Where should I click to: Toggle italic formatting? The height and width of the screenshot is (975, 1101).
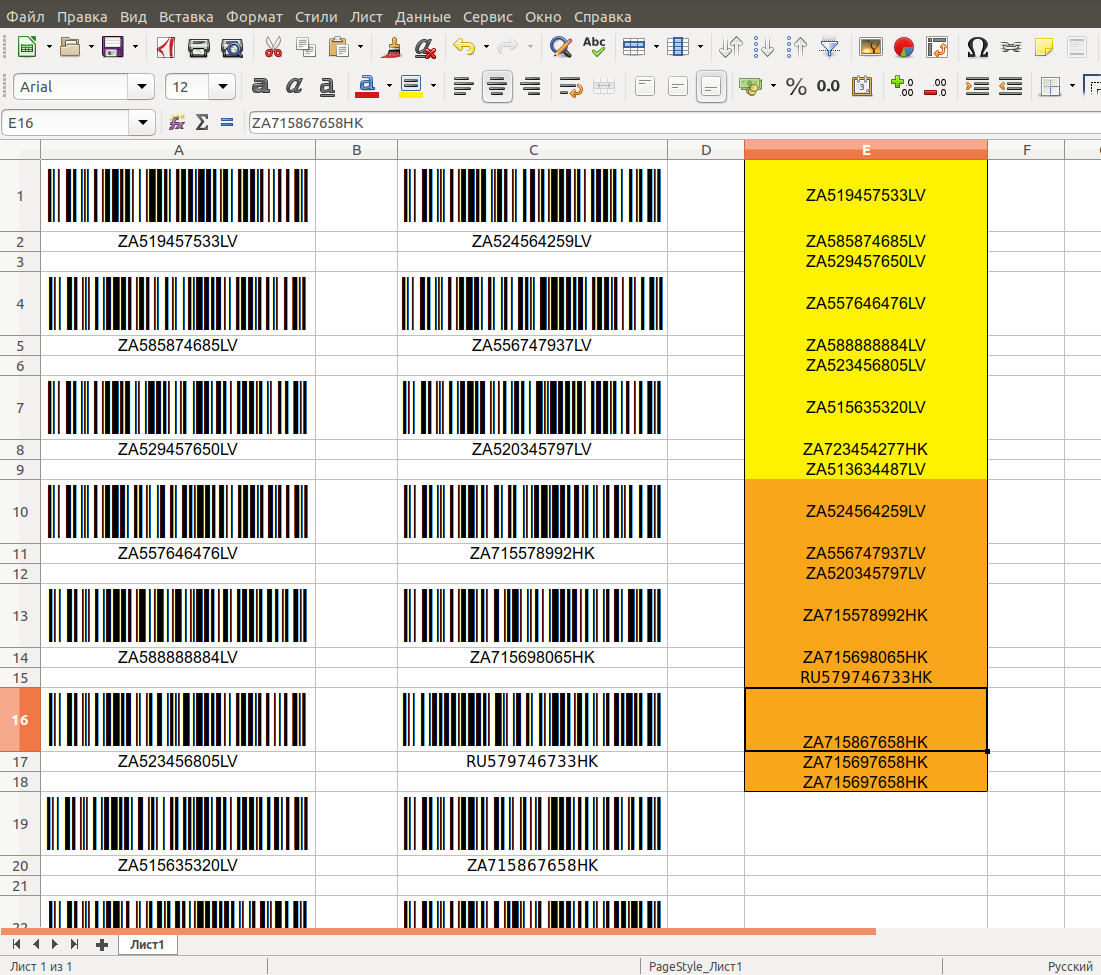(x=294, y=86)
